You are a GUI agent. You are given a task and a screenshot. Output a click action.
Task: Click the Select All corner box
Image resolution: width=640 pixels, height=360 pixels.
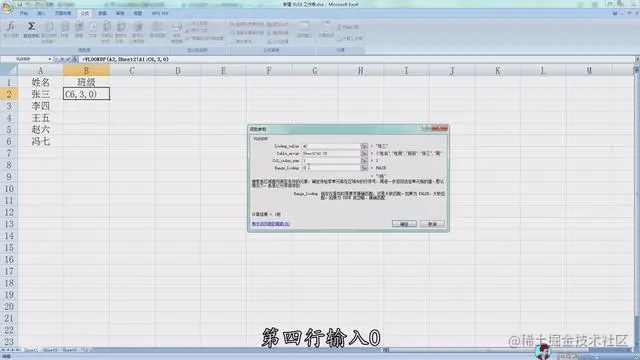click(x=9, y=70)
